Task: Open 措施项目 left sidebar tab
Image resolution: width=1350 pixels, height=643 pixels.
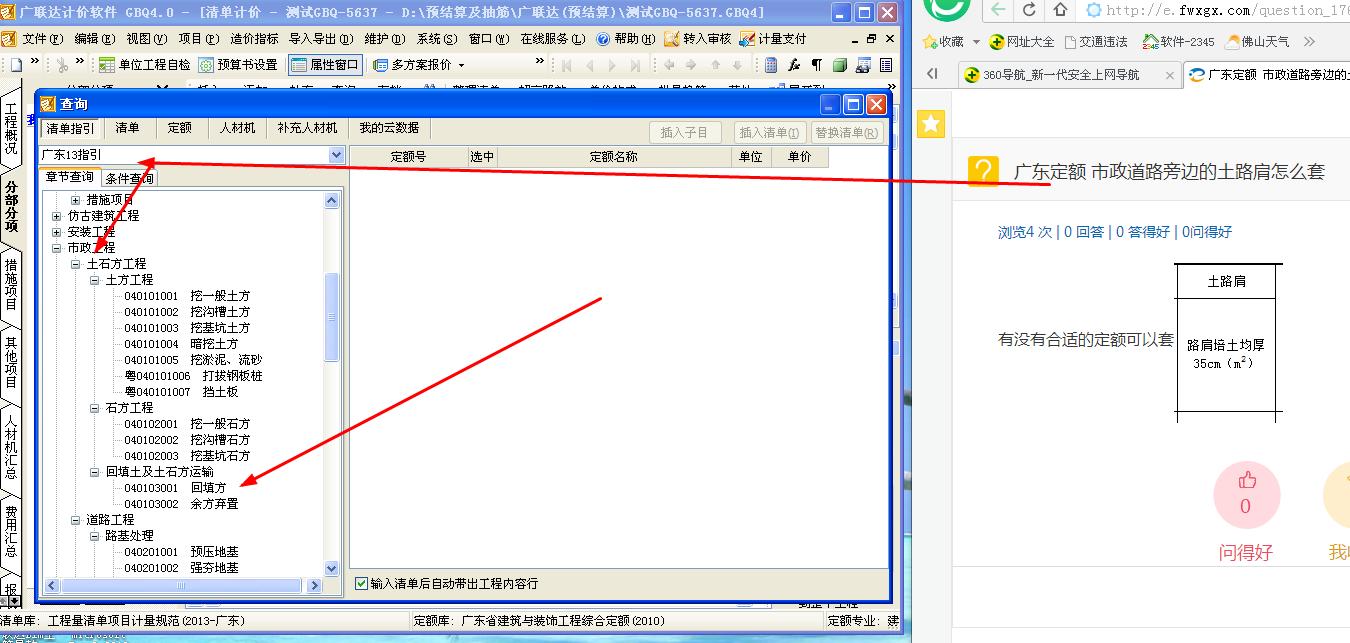Action: pos(11,284)
